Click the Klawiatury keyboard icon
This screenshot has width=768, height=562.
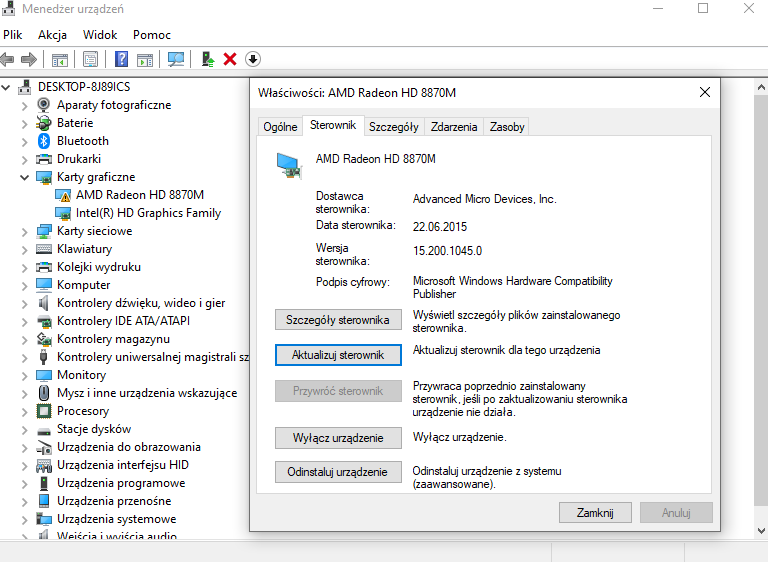tap(44, 249)
